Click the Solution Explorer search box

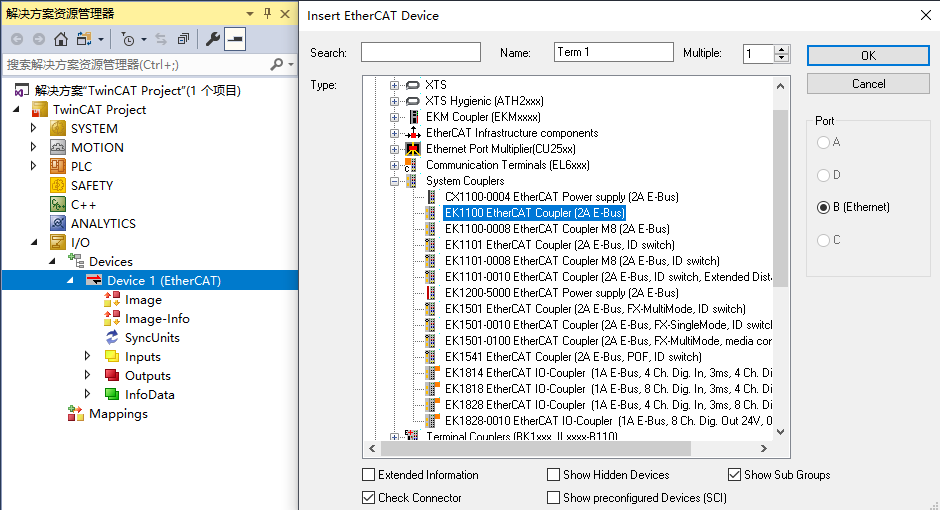[x=135, y=64]
